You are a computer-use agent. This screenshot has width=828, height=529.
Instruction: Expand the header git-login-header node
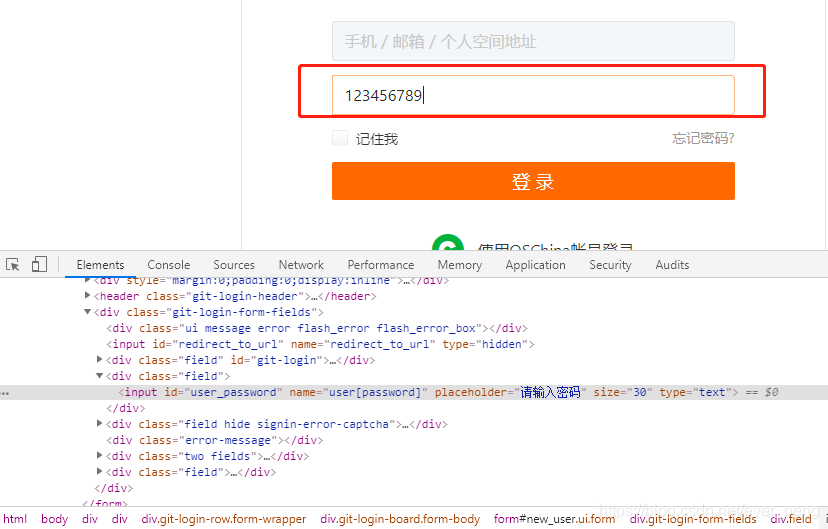(x=88, y=296)
